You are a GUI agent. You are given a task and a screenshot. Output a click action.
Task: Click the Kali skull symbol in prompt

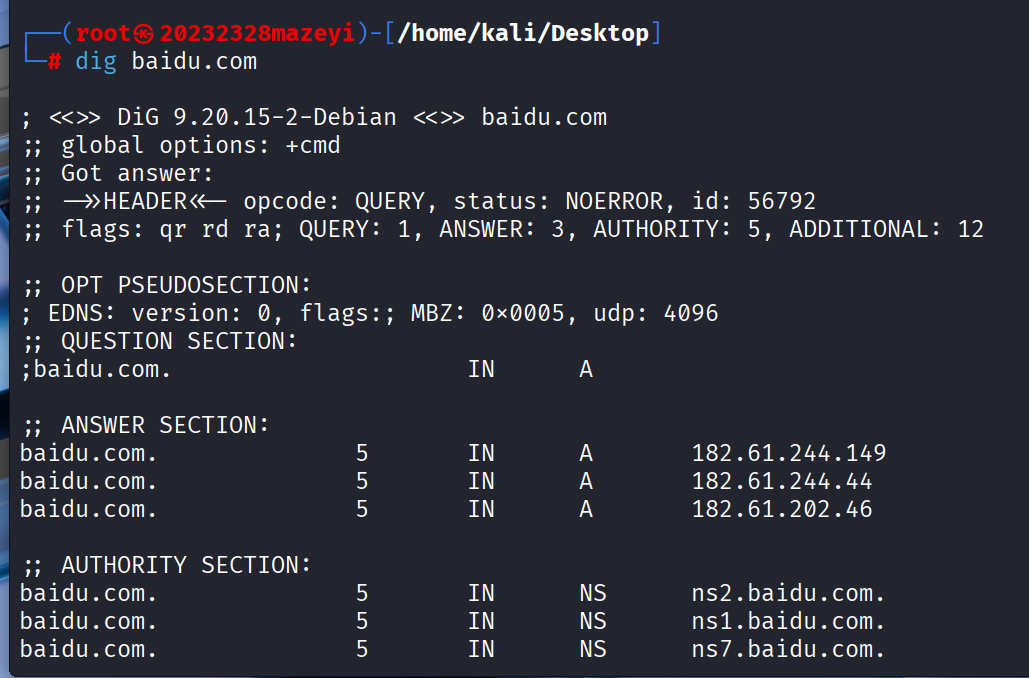click(144, 33)
